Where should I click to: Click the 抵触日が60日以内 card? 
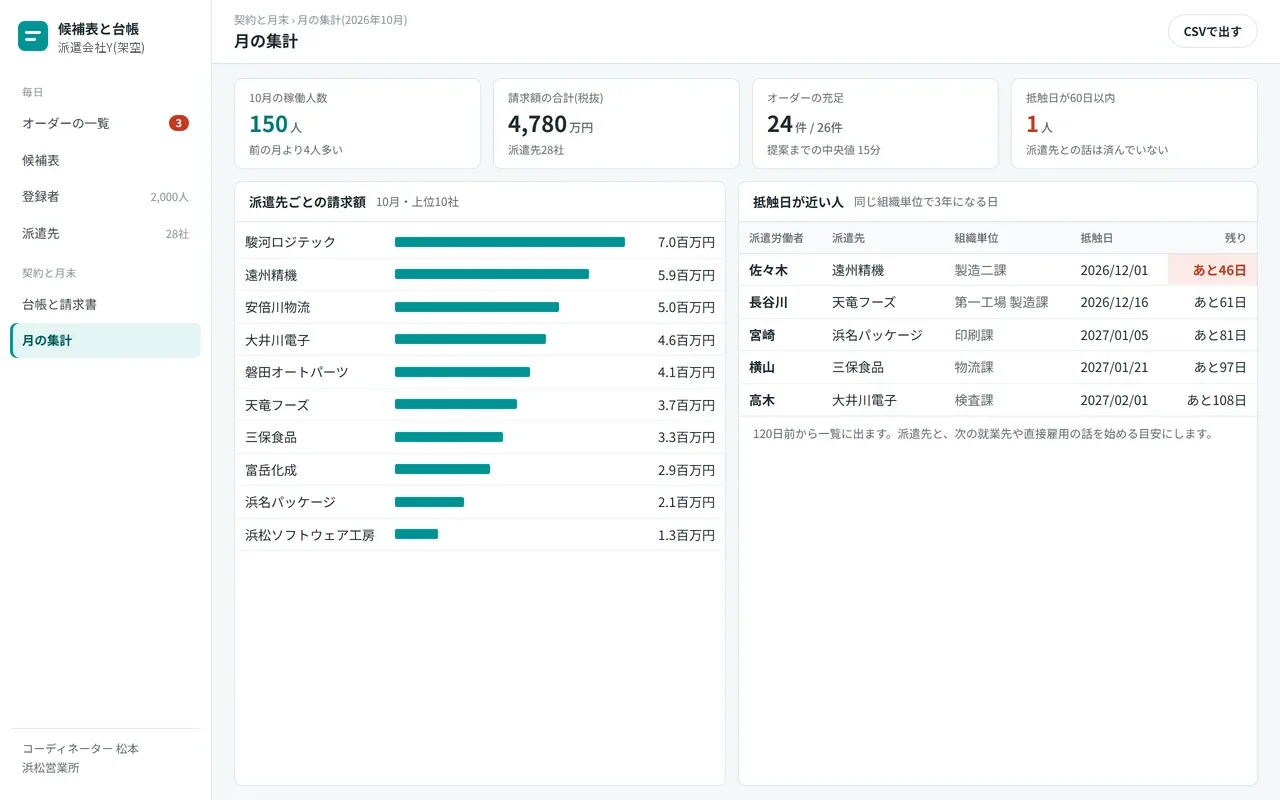pos(1134,123)
